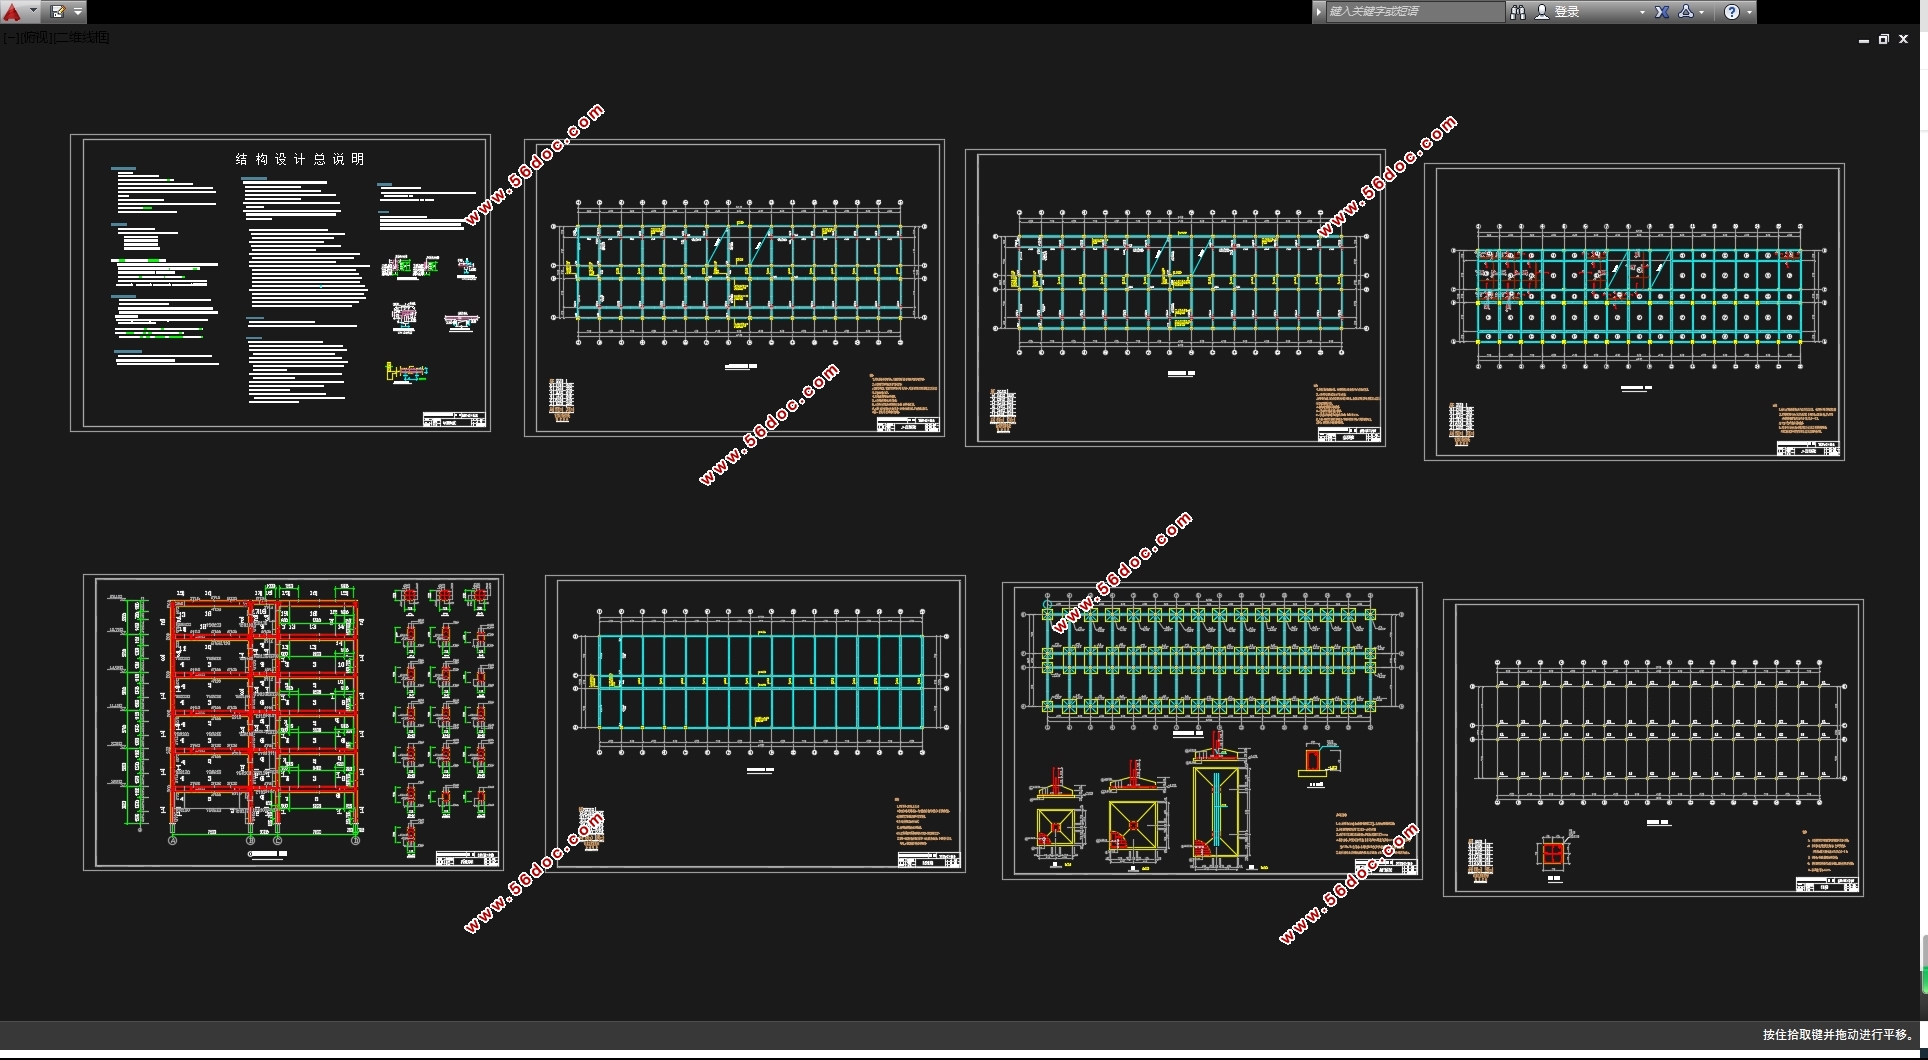The width and height of the screenshot is (1928, 1060).
Task: Close the drawing window
Action: (1904, 40)
